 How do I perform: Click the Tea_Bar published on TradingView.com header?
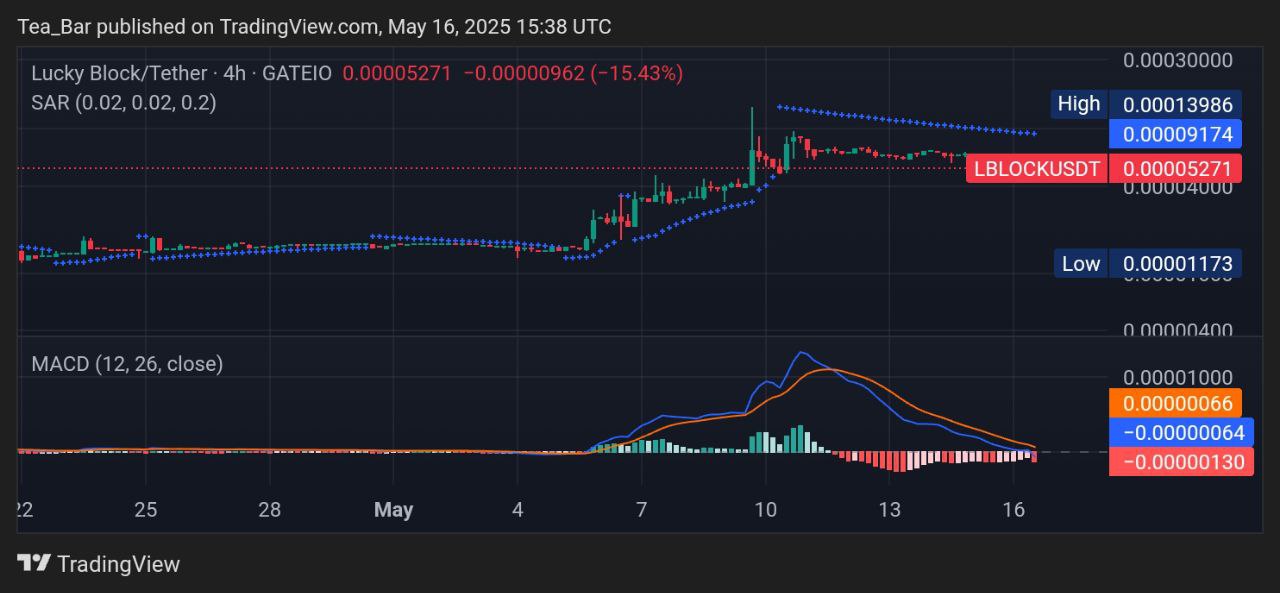click(x=314, y=27)
